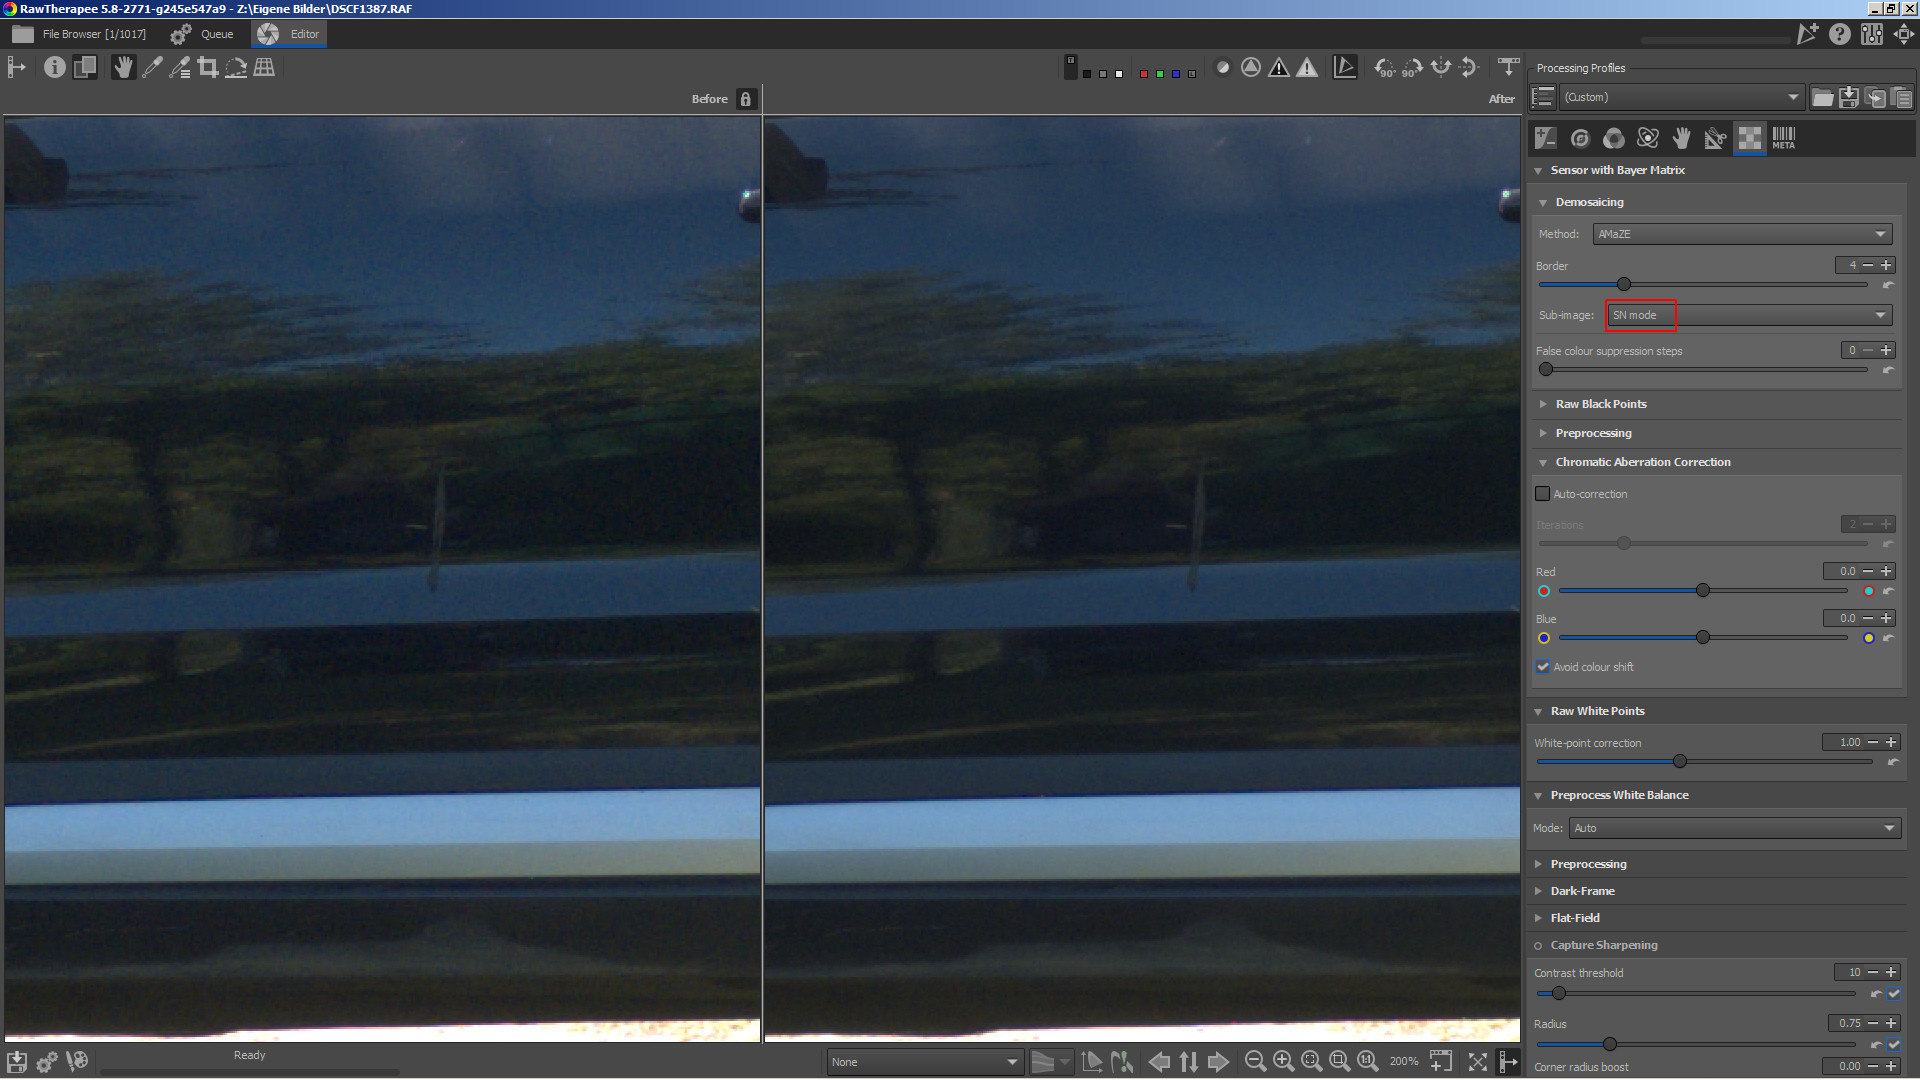The image size is (1920, 1080).
Task: Save current processing profile
Action: 1849,97
